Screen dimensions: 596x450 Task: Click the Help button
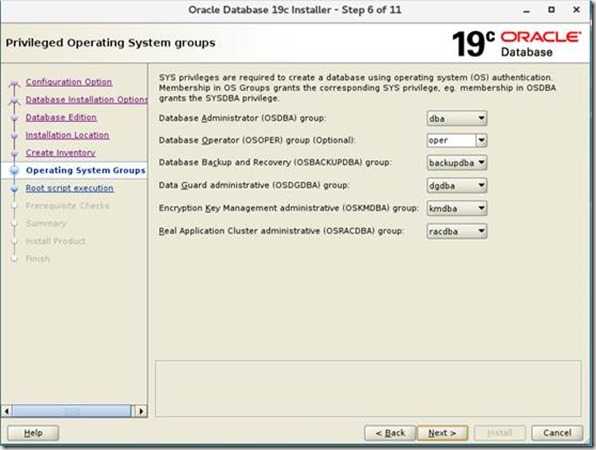pyautogui.click(x=33, y=433)
